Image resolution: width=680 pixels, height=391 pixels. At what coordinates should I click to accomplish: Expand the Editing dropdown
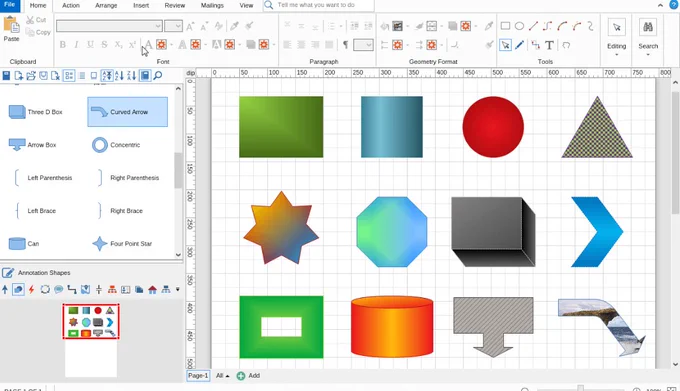616,55
